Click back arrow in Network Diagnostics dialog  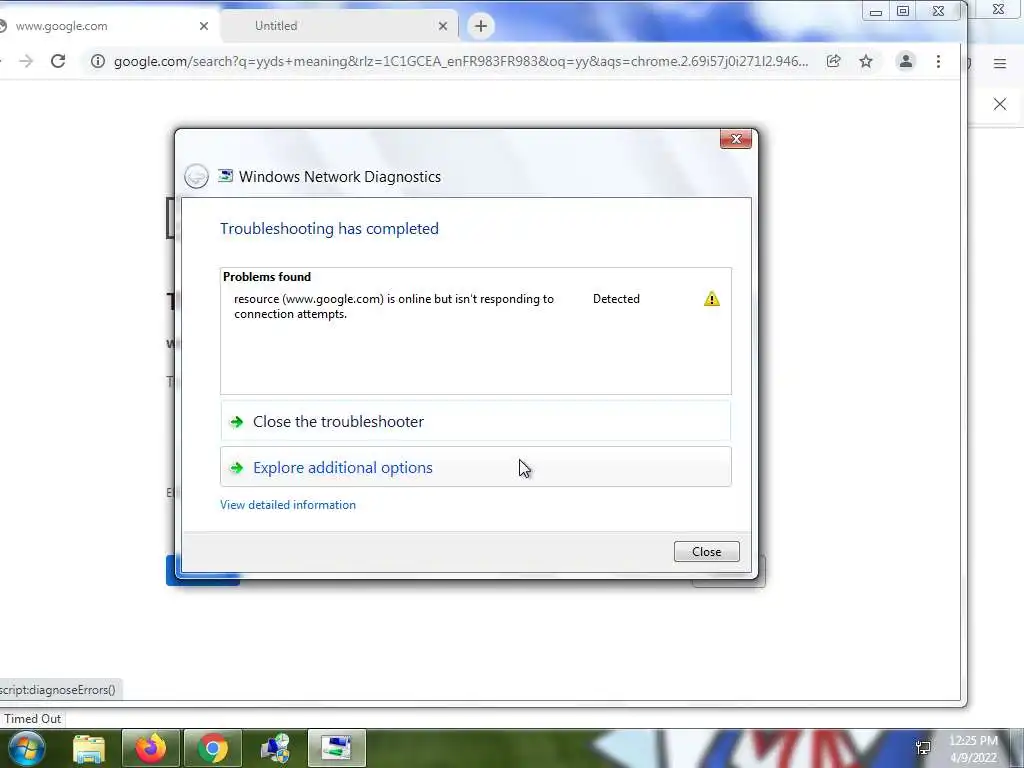pos(196,176)
